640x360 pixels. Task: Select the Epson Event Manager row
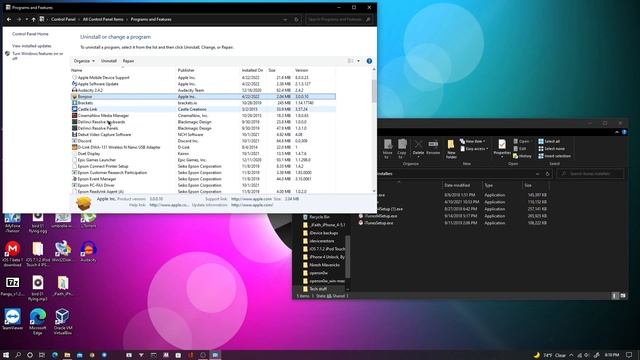pyautogui.click(x=203, y=179)
